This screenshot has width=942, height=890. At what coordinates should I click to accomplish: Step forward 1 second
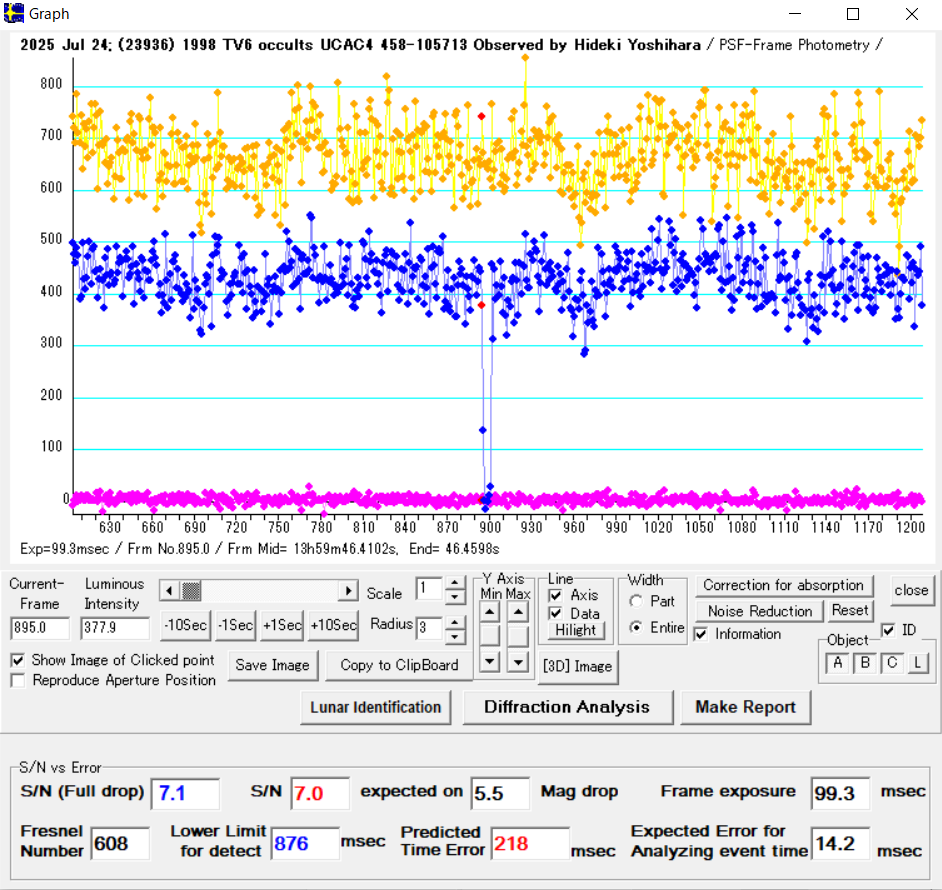(283, 625)
